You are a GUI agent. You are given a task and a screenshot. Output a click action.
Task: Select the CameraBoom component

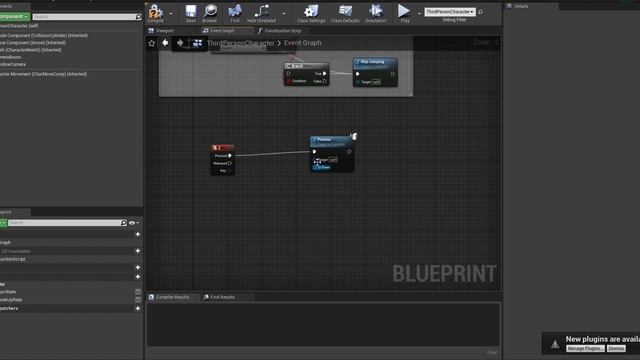tap(10, 57)
